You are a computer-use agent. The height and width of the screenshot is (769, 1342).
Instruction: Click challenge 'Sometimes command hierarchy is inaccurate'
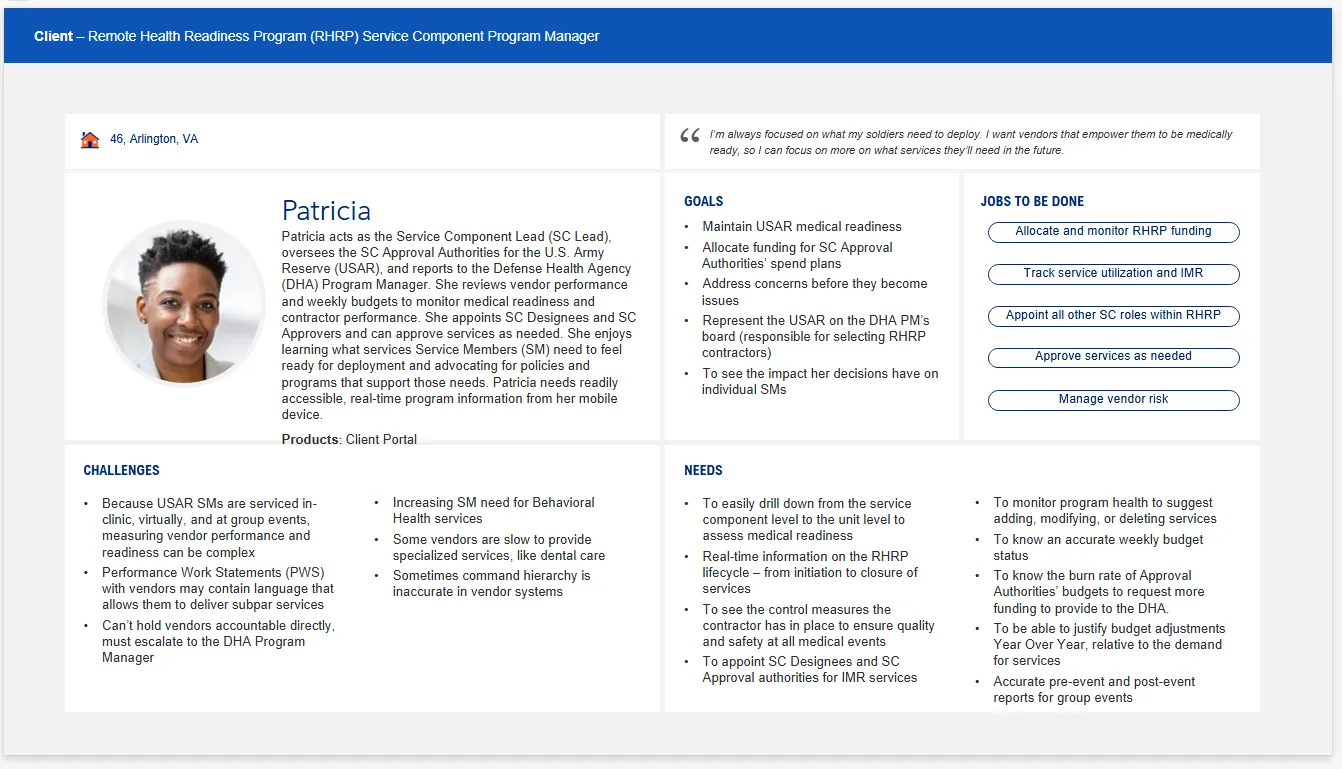(491, 584)
